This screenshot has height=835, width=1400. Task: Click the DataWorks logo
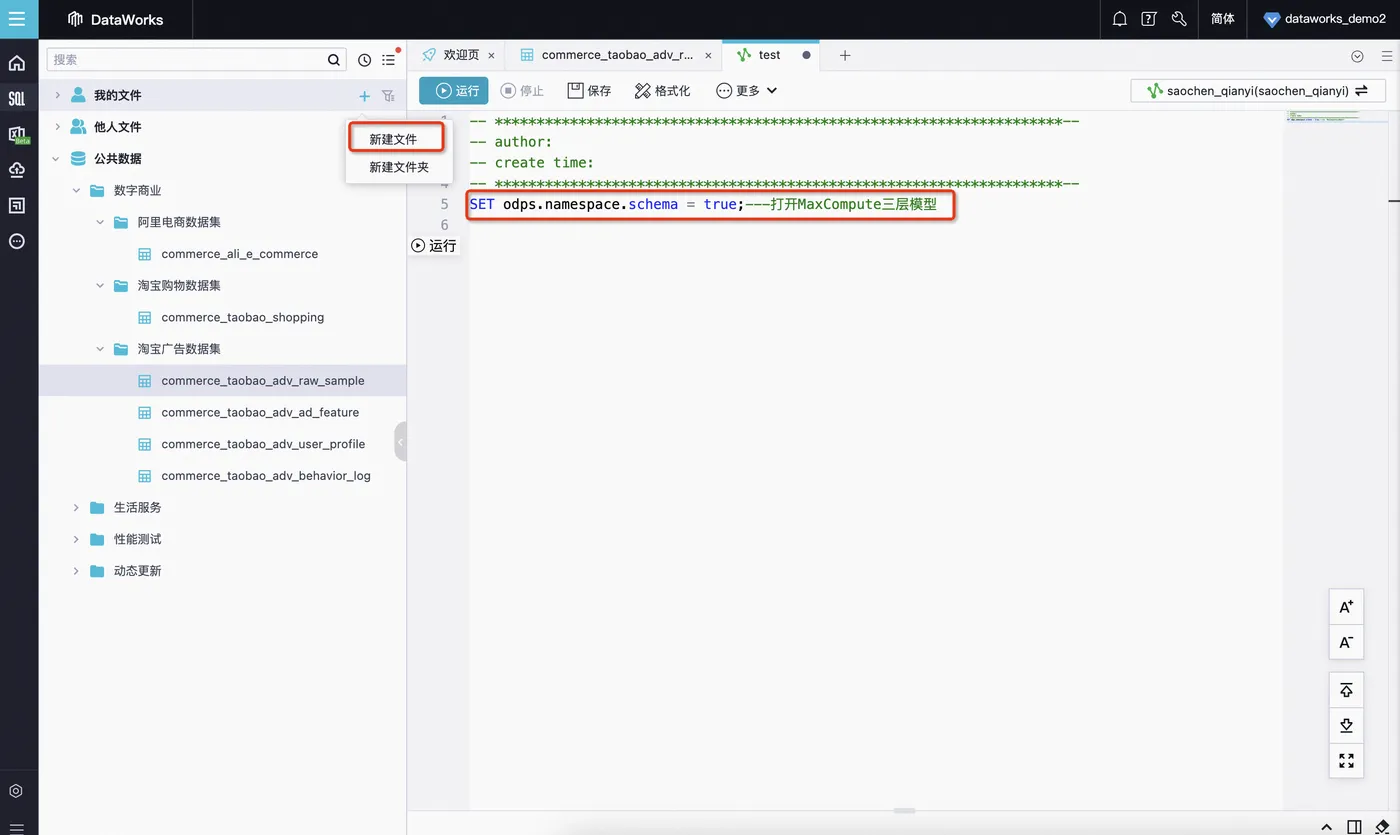click(115, 19)
